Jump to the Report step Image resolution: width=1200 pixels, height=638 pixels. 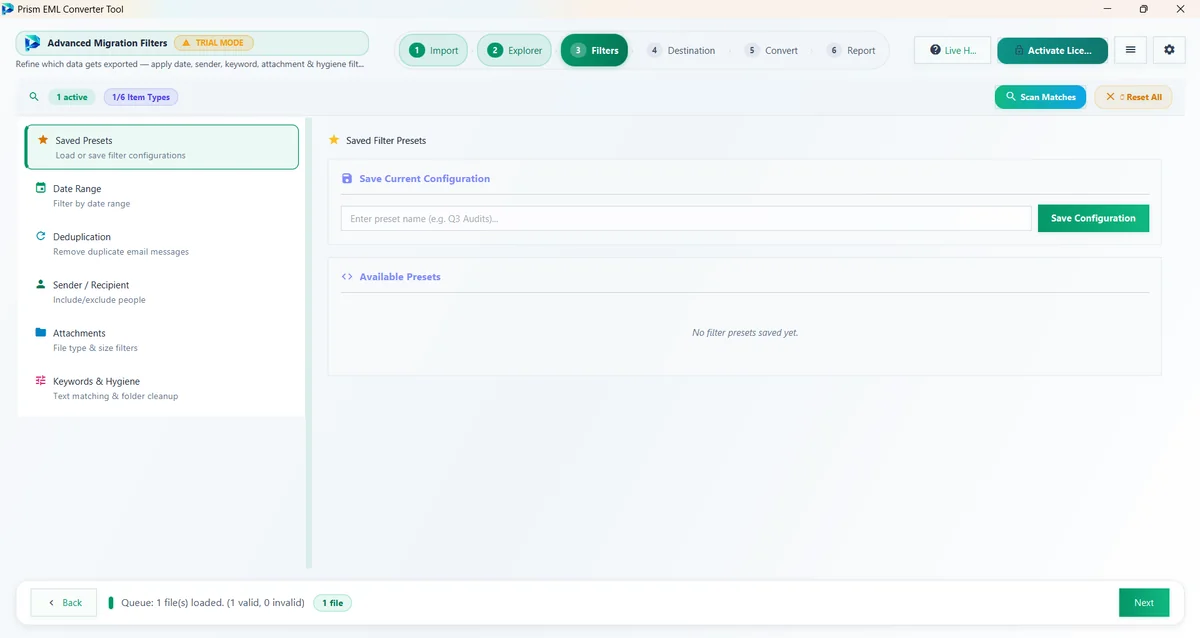851,50
